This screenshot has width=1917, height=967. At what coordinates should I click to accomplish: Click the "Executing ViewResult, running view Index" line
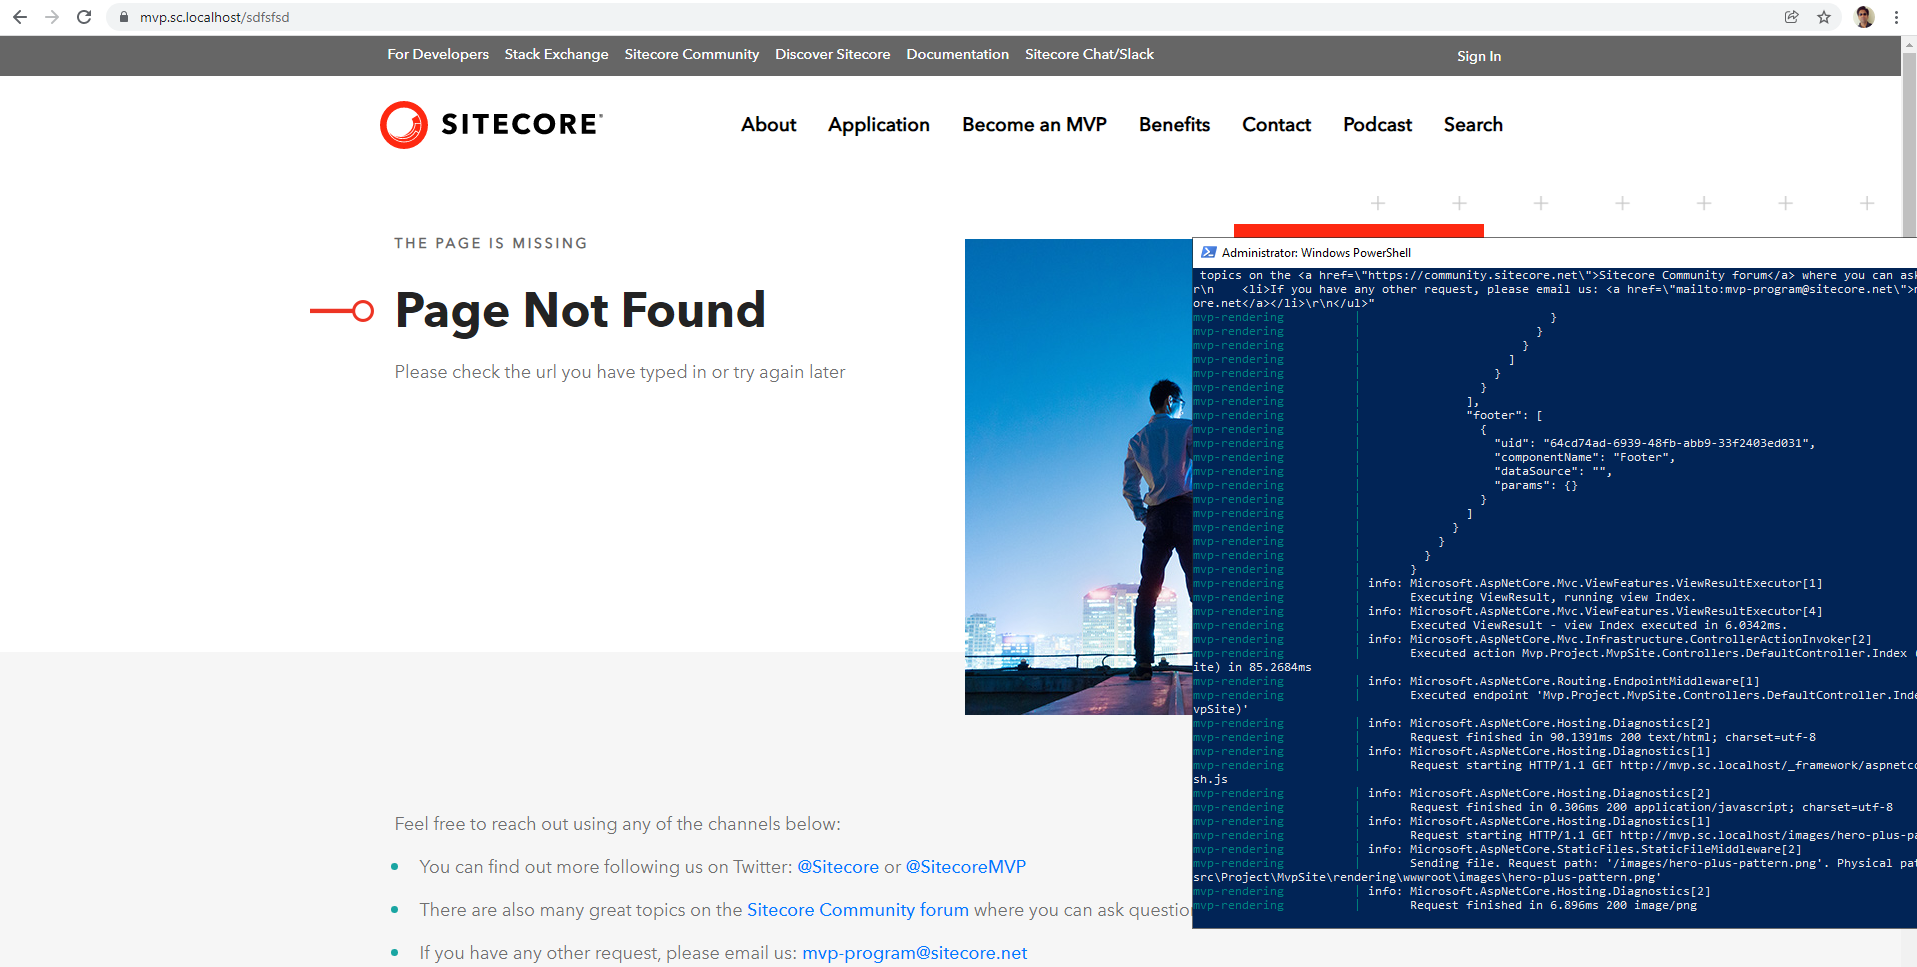[x=1553, y=597]
